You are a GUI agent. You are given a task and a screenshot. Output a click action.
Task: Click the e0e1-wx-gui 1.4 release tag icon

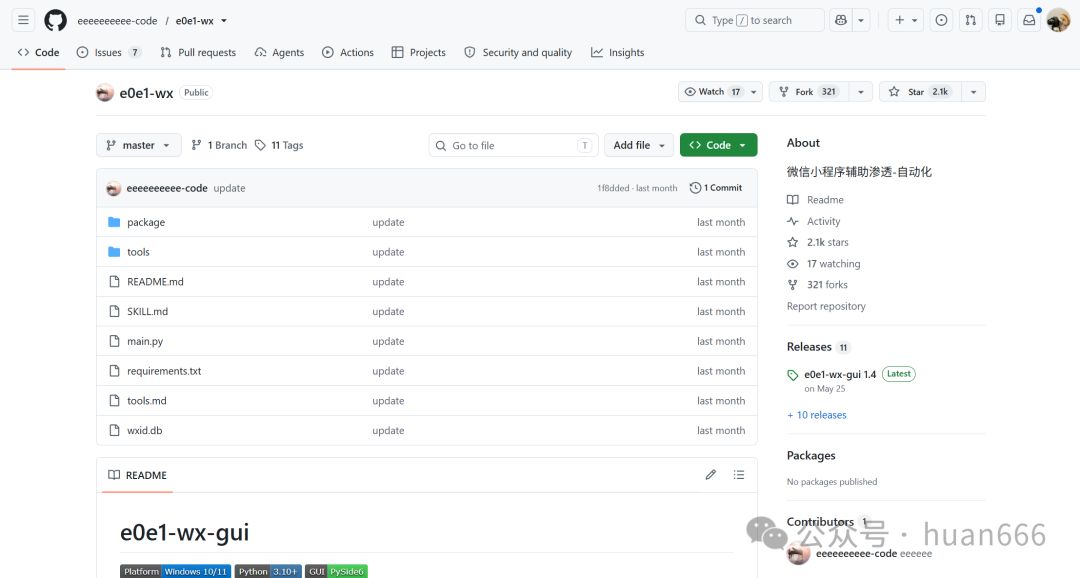point(793,375)
